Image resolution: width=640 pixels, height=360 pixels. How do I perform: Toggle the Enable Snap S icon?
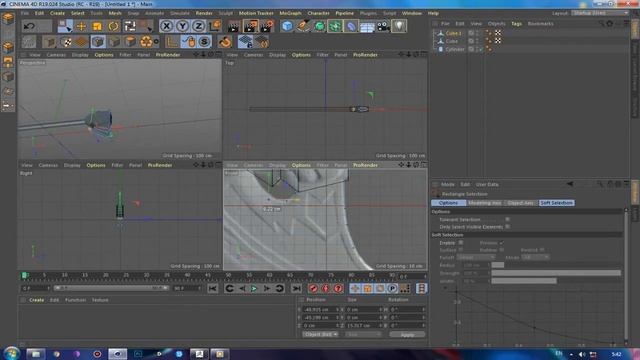204,42
